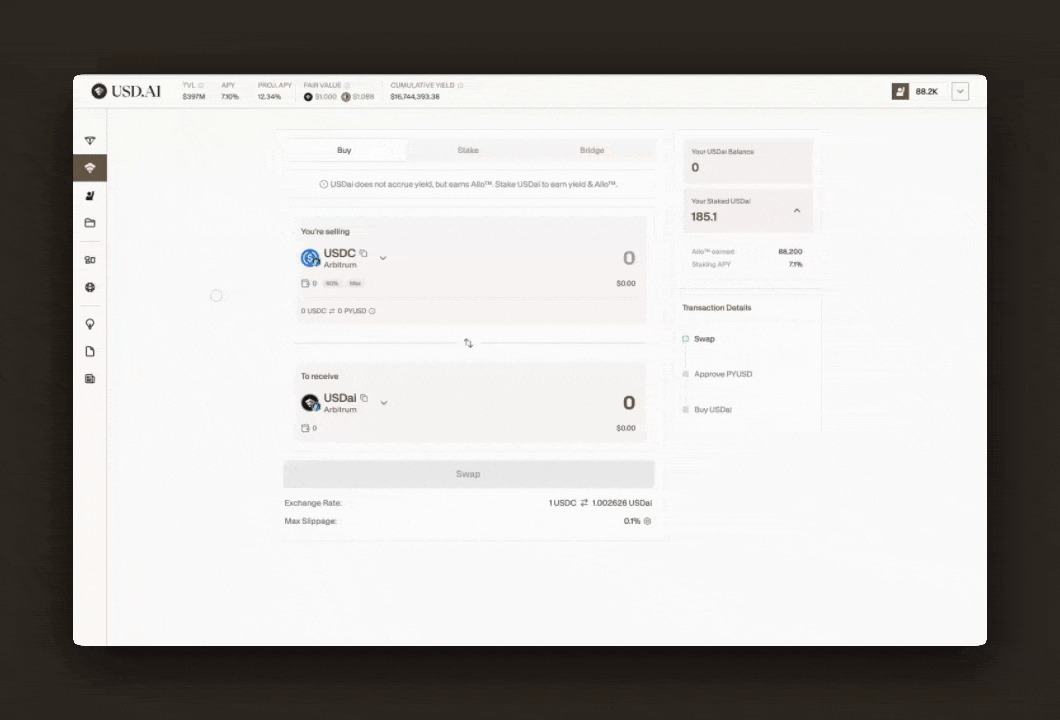The width and height of the screenshot is (1060, 720).
Task: Click the wallet icon under USDai
Action: click(x=305, y=428)
